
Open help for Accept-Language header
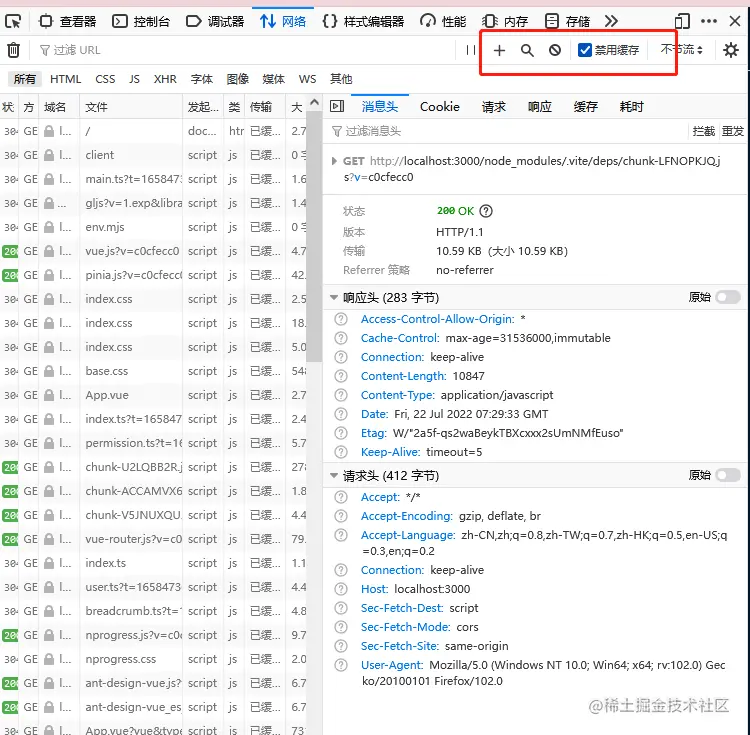click(x=341, y=535)
